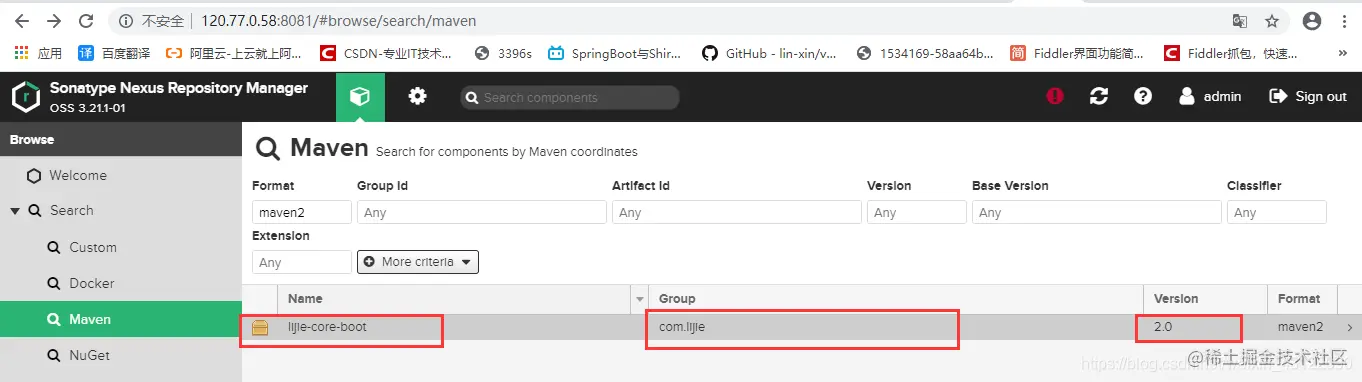This screenshot has height=382, width=1362.
Task: Click the Extension input field
Action: click(x=302, y=262)
